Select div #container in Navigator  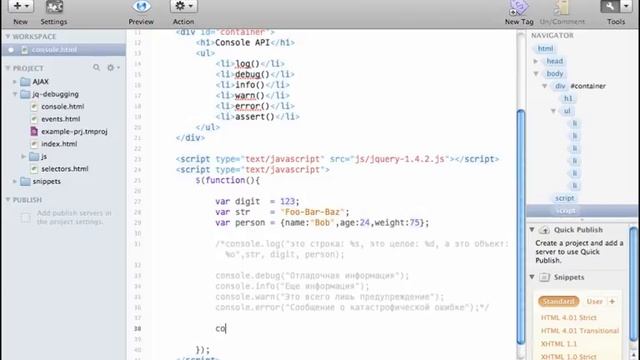580,86
